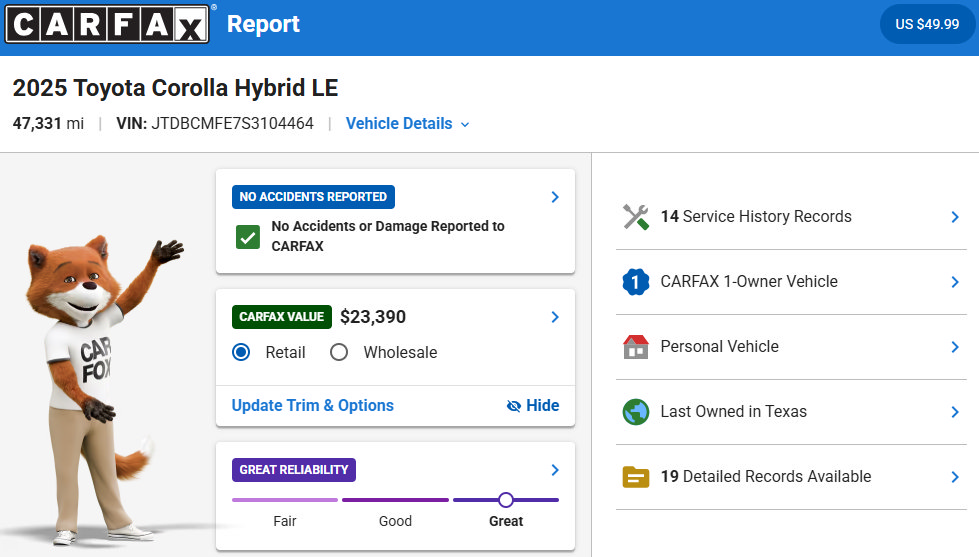
Task: Click the $23,390 value amount
Action: (x=373, y=317)
